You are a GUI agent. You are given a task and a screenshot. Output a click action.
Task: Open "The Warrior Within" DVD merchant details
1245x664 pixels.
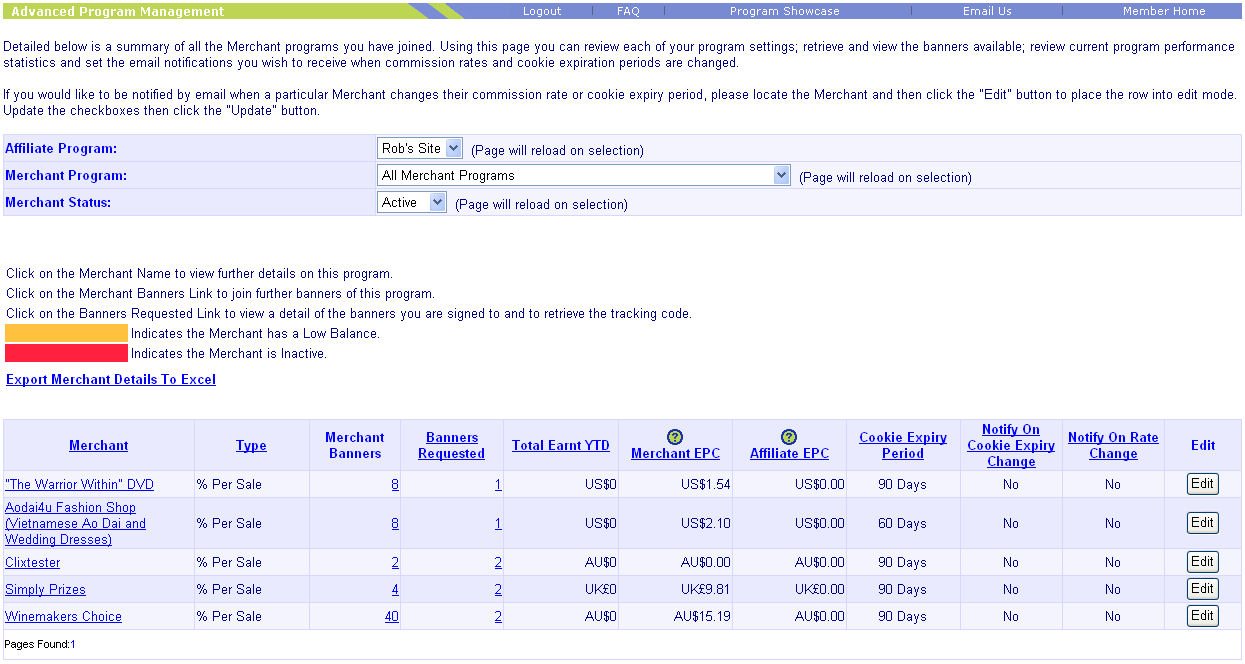(80, 484)
